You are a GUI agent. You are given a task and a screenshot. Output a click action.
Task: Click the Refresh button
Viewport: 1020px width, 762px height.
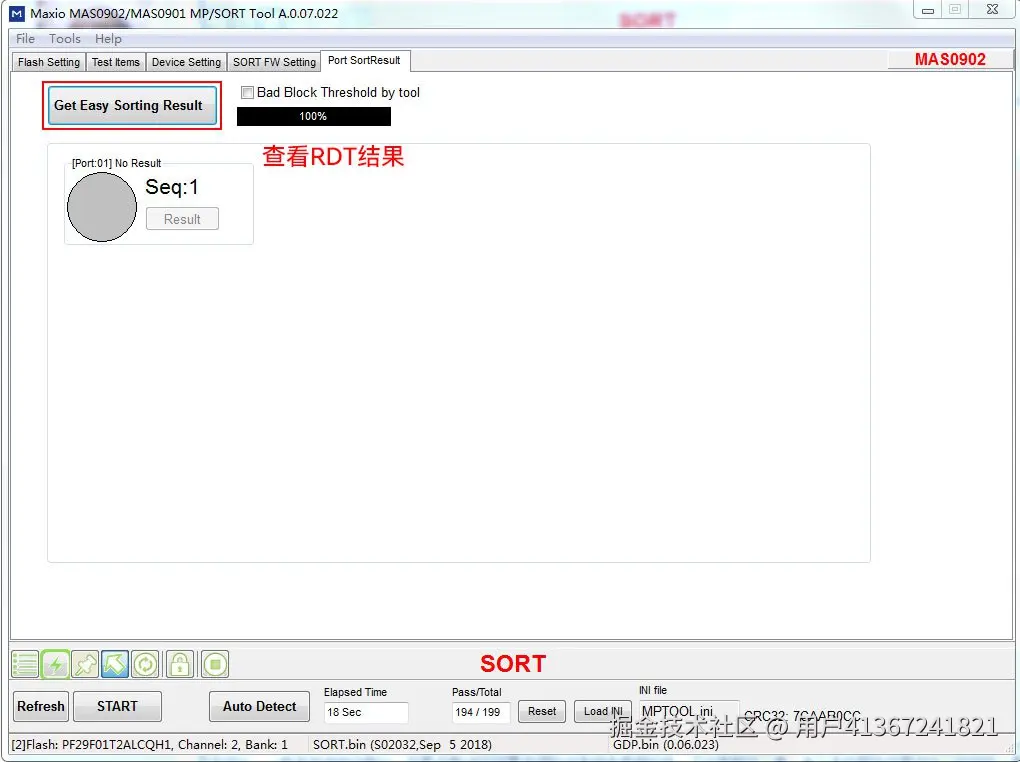pyautogui.click(x=41, y=706)
